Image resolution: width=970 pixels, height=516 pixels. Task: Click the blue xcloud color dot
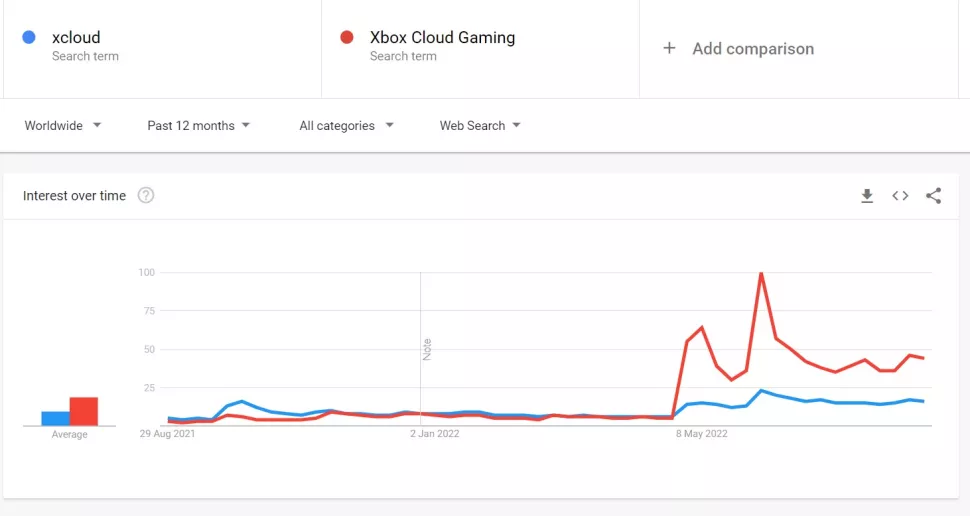29,38
